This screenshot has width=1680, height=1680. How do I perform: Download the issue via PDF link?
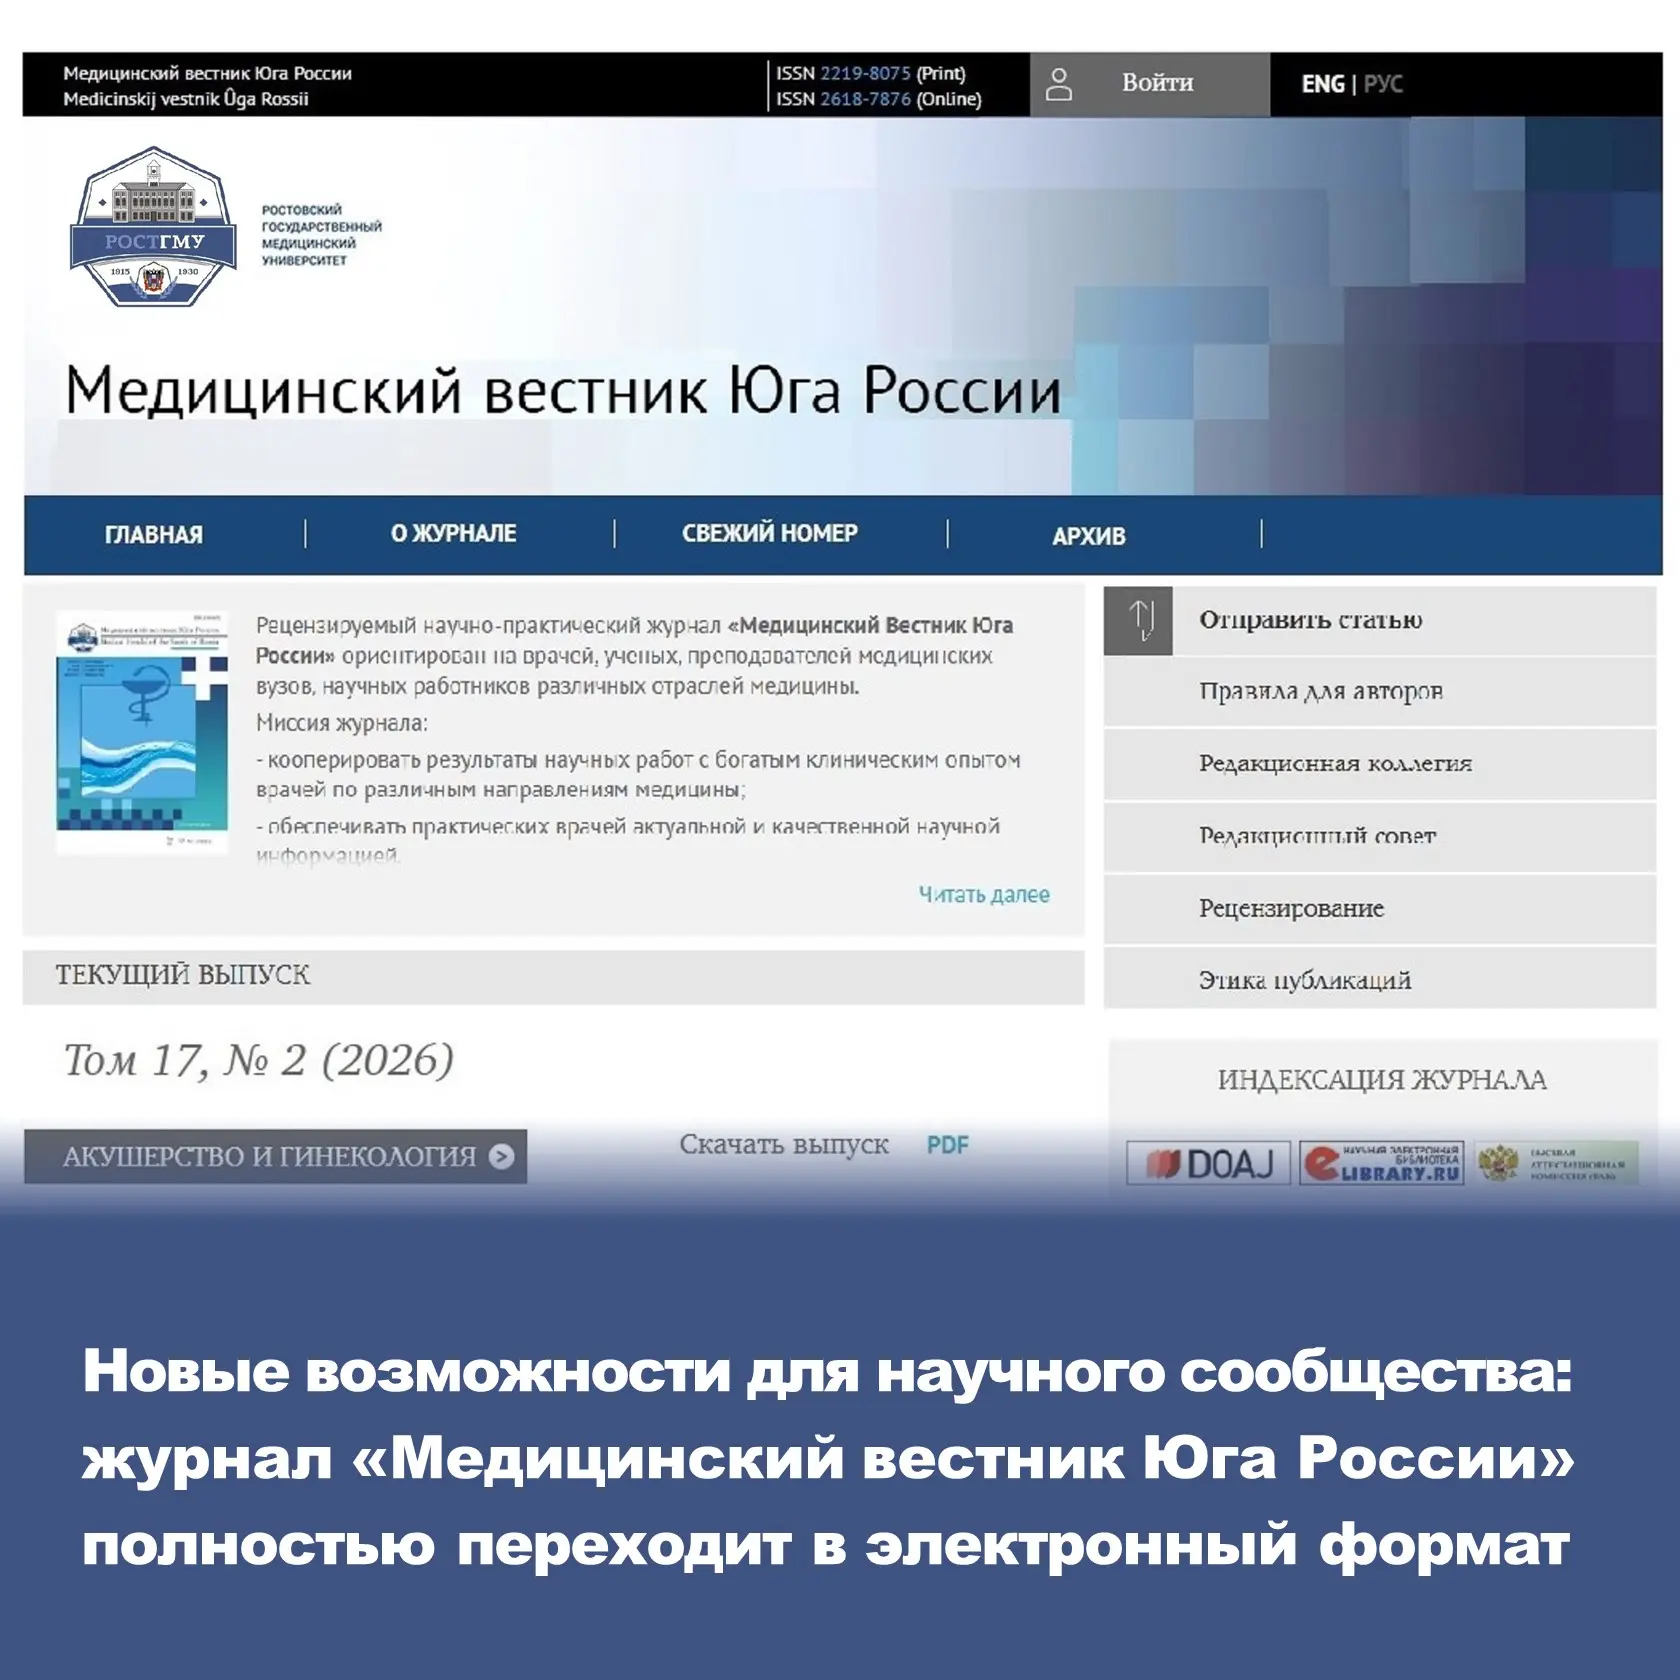pyautogui.click(x=947, y=1145)
